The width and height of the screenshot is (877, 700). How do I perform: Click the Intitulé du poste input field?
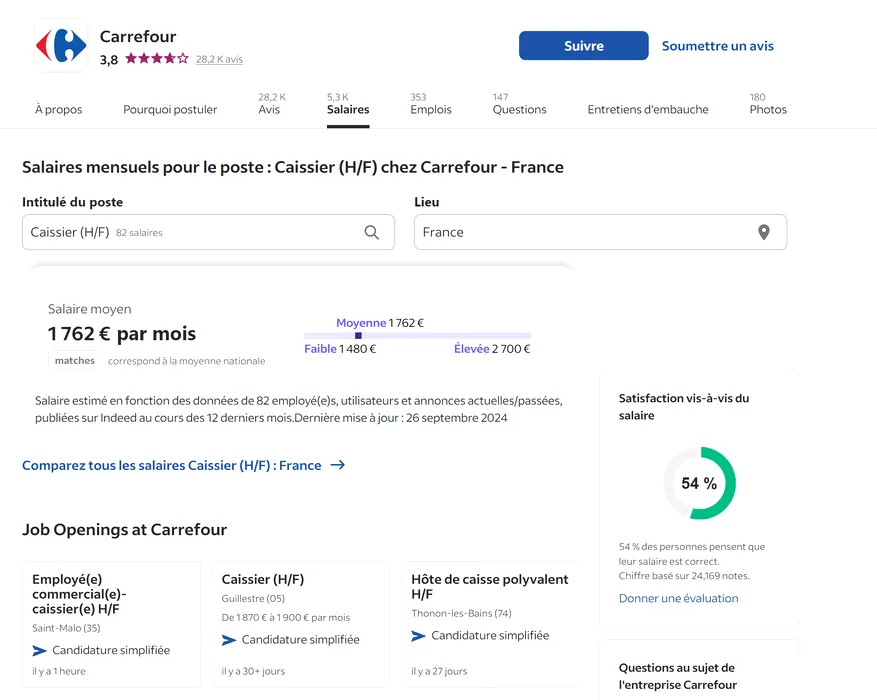pos(190,232)
